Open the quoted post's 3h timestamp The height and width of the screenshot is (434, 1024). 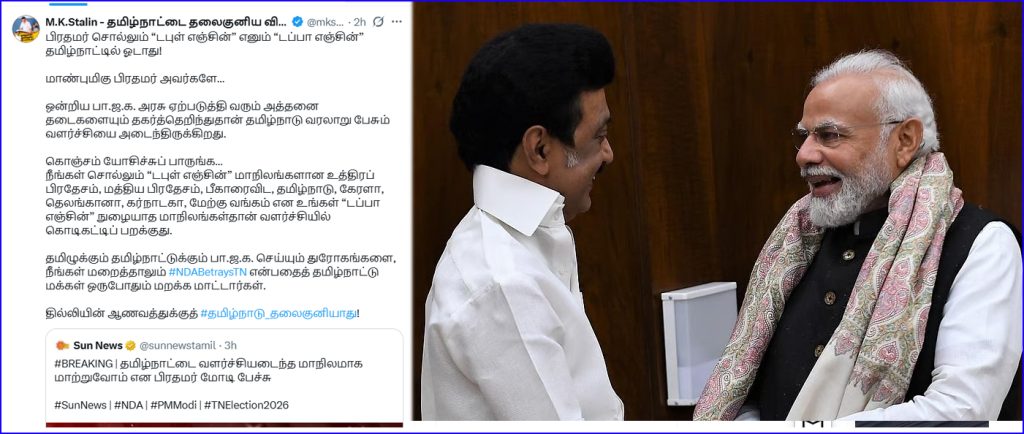231,345
